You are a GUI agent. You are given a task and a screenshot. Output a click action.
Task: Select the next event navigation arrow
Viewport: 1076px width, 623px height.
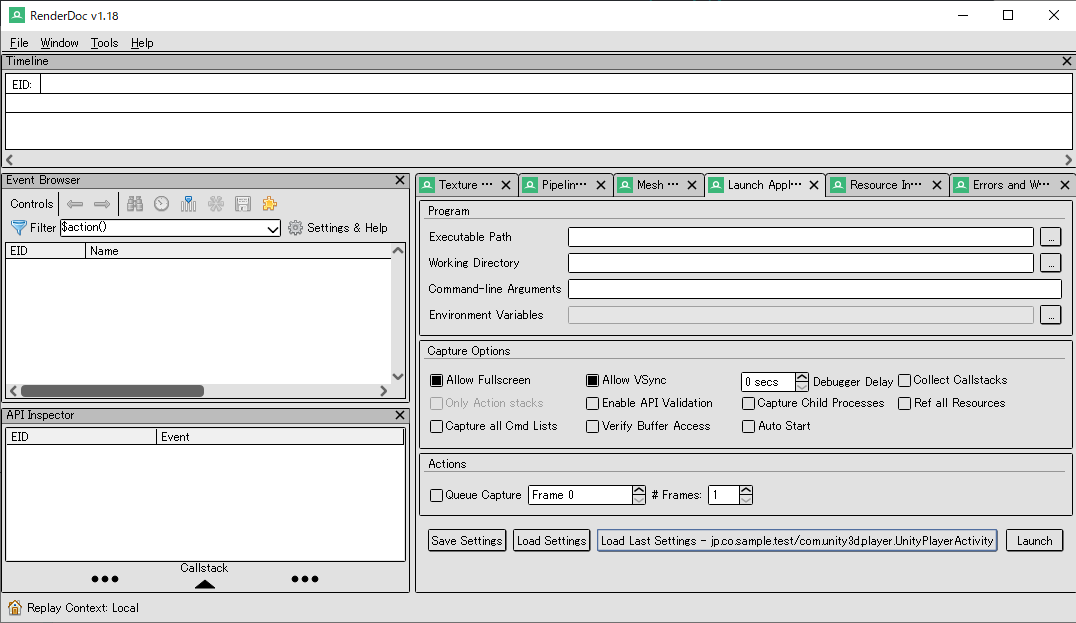point(100,203)
